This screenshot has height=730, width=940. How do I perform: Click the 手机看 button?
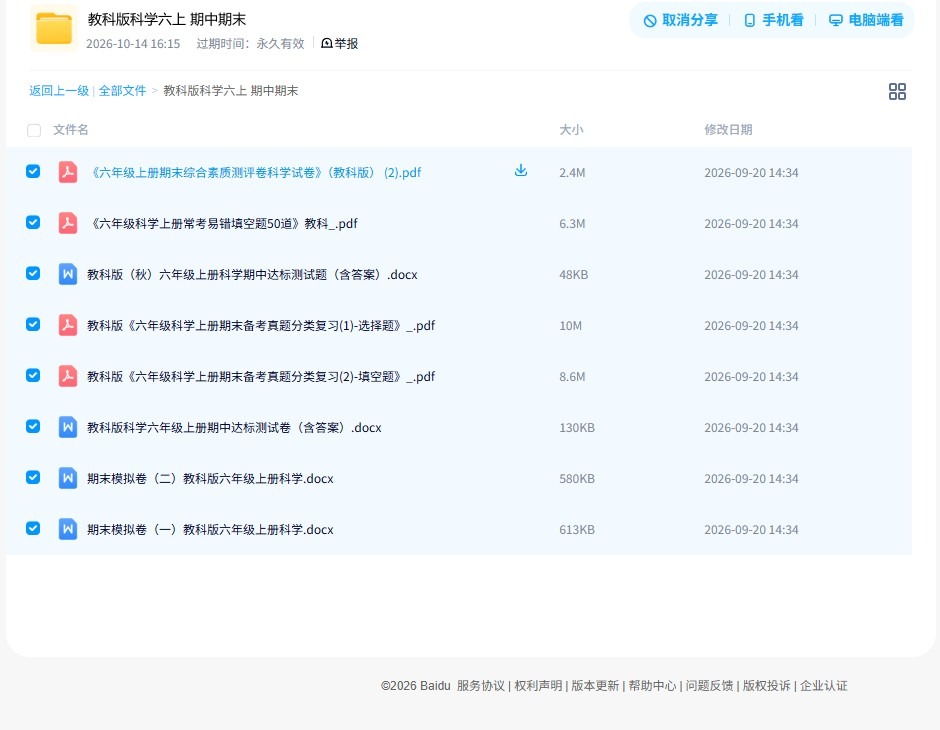click(x=773, y=20)
